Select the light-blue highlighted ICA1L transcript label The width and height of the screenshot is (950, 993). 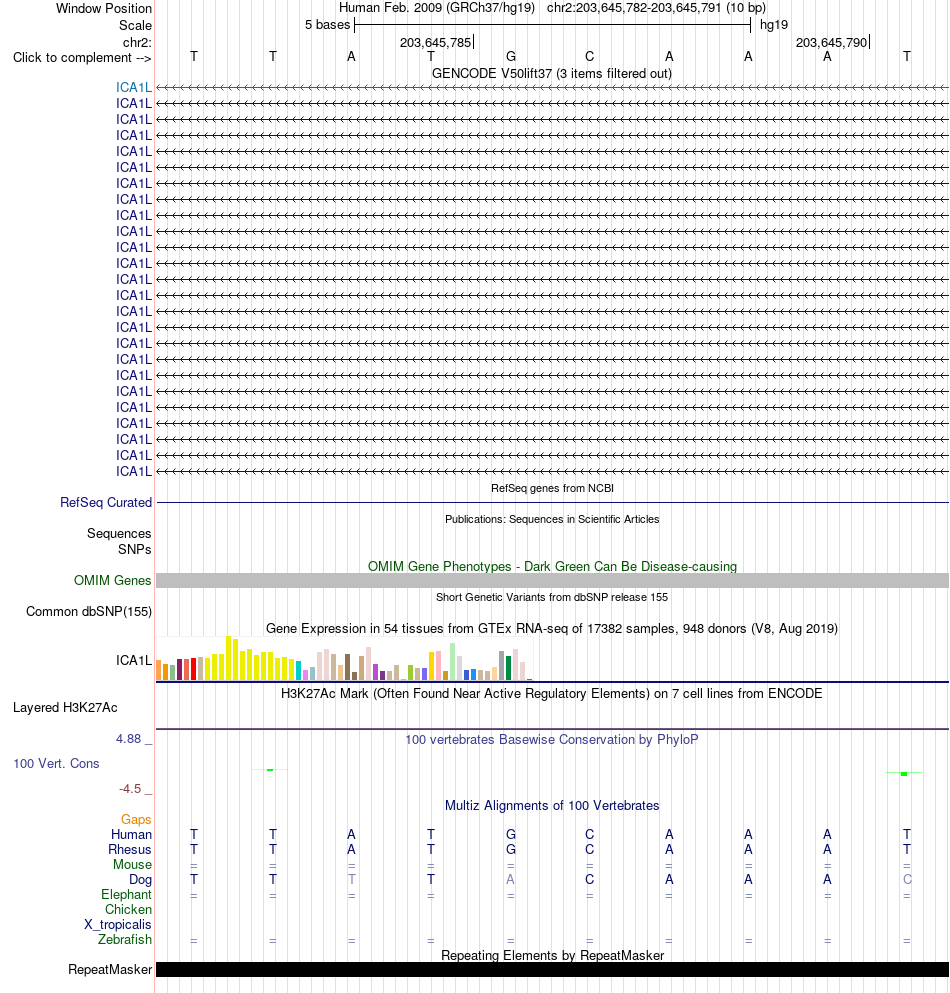(x=134, y=87)
